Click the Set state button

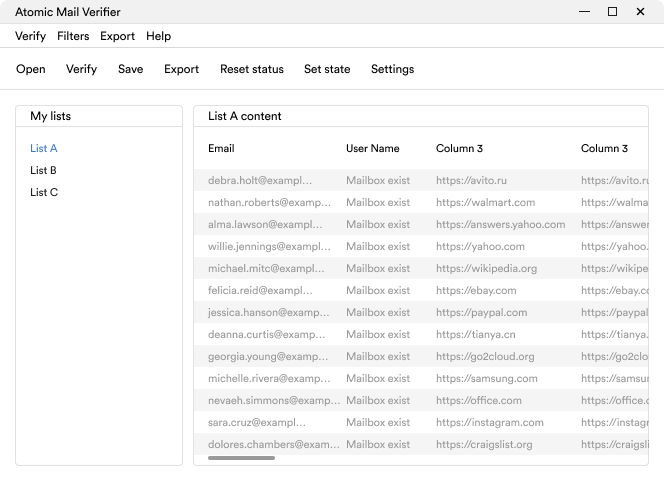pos(327,69)
